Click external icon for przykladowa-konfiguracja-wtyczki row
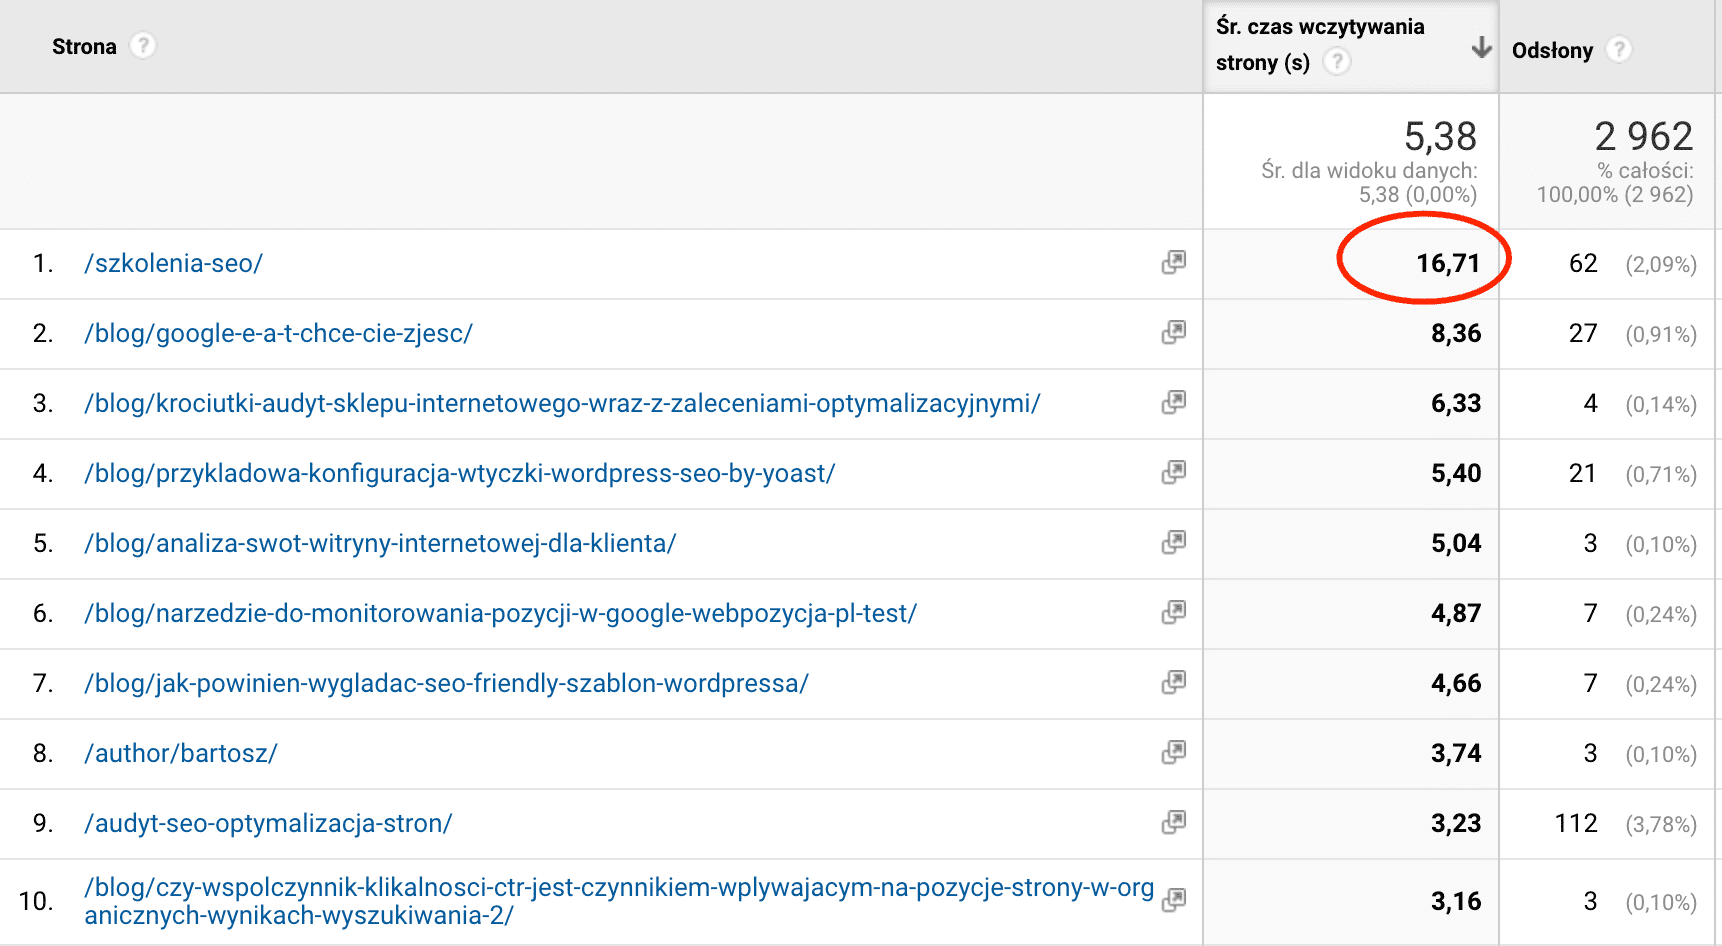The height and width of the screenshot is (946, 1722). point(1173,473)
